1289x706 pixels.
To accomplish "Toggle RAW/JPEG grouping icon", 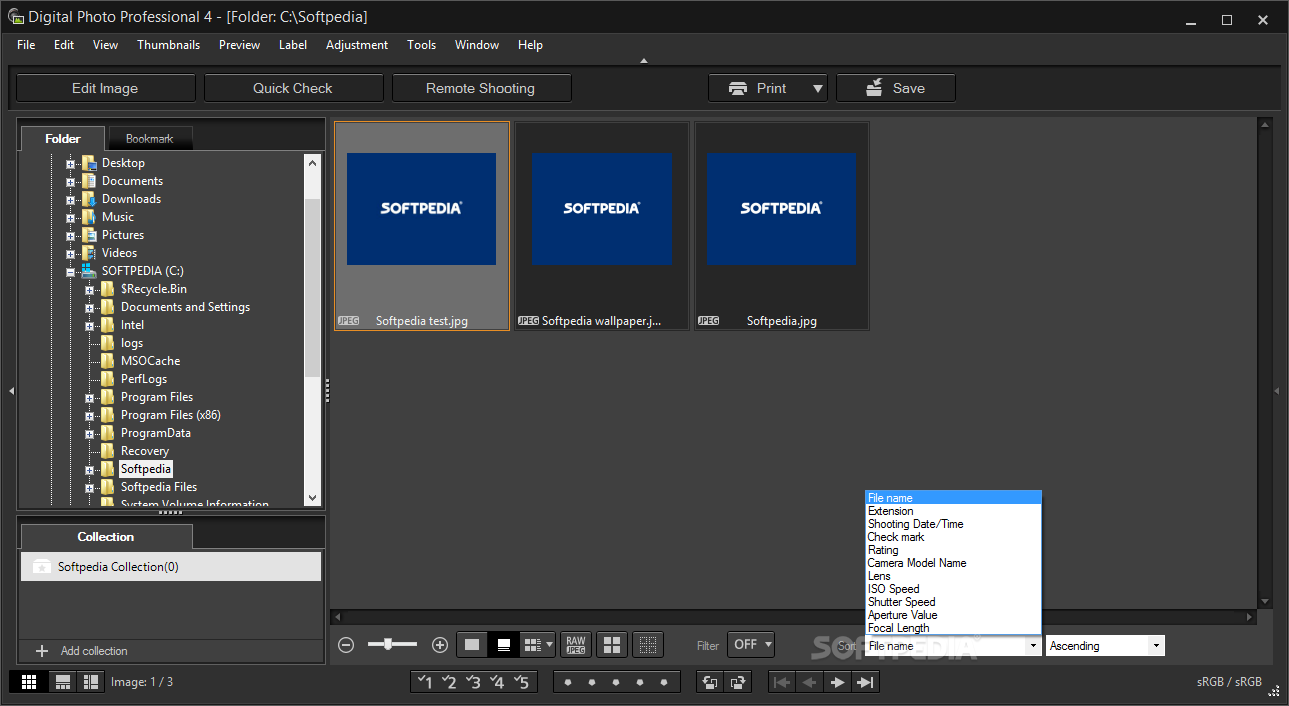I will pos(575,645).
